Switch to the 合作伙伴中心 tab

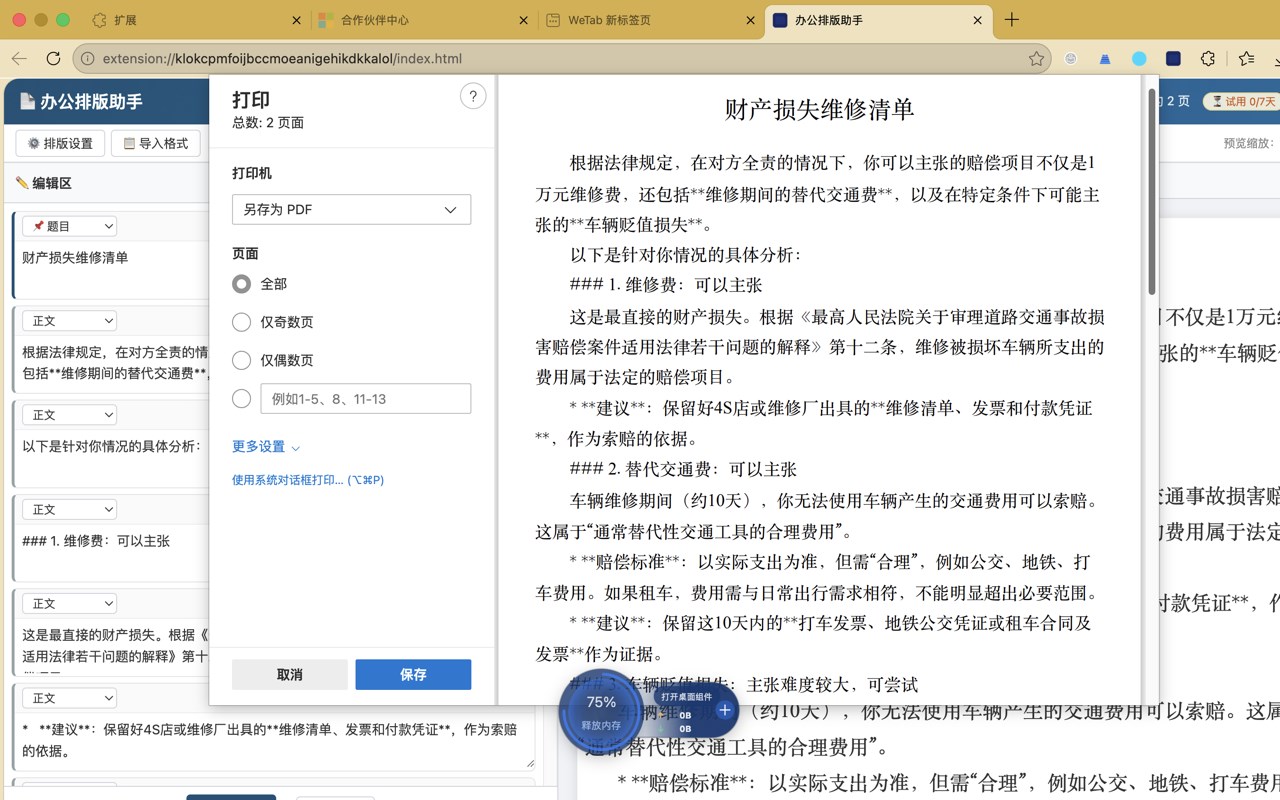click(x=424, y=20)
